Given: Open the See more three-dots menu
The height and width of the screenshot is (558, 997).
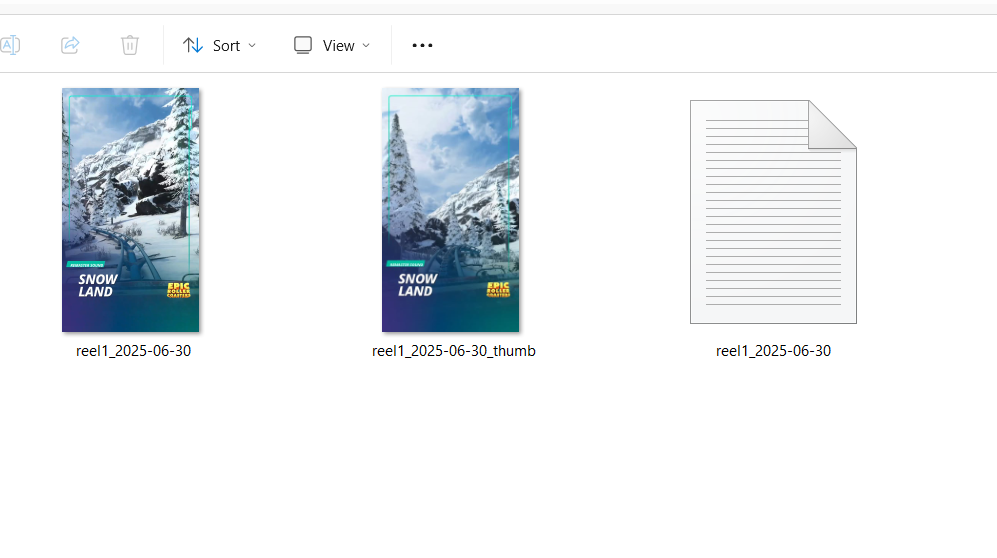Looking at the screenshot, I should pyautogui.click(x=422, y=46).
